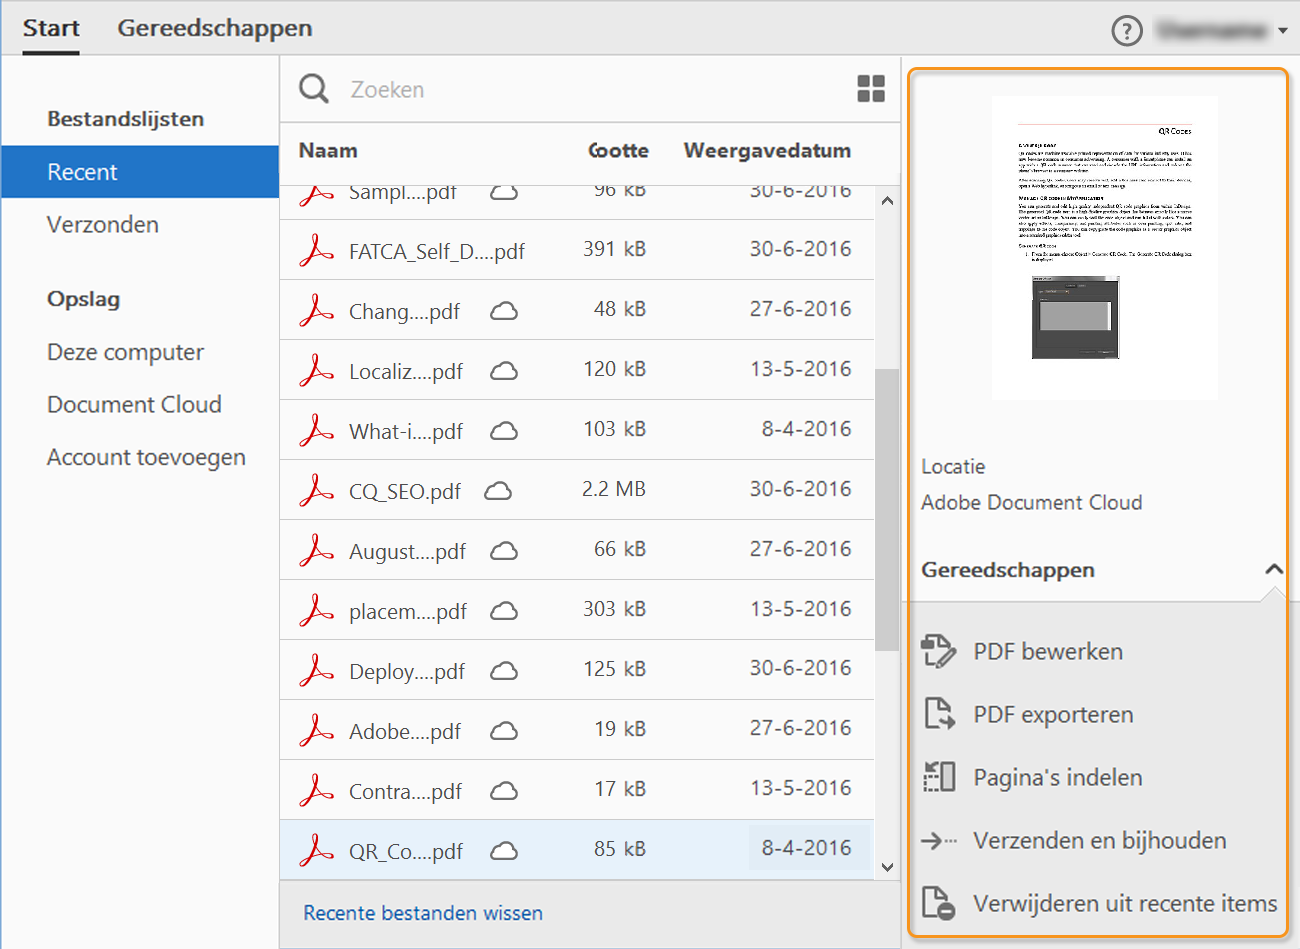Click Account toevoegen
Image resolution: width=1300 pixels, height=949 pixels.
tap(146, 457)
